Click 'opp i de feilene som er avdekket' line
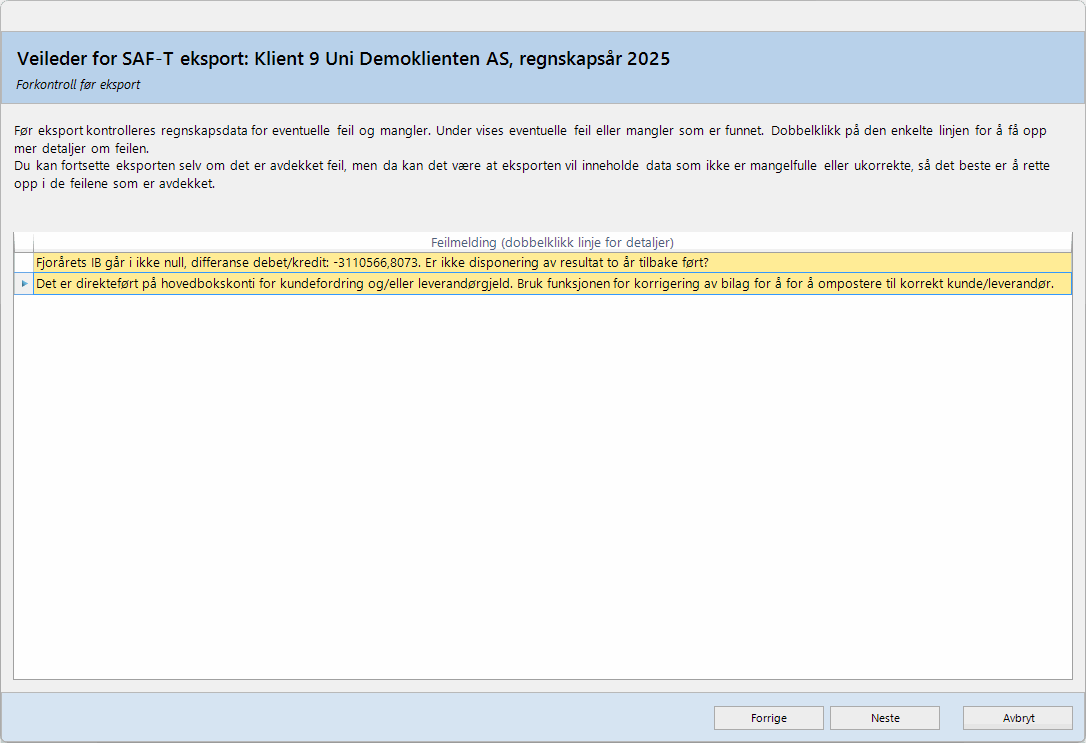This screenshot has height=743, width=1086. [115, 184]
